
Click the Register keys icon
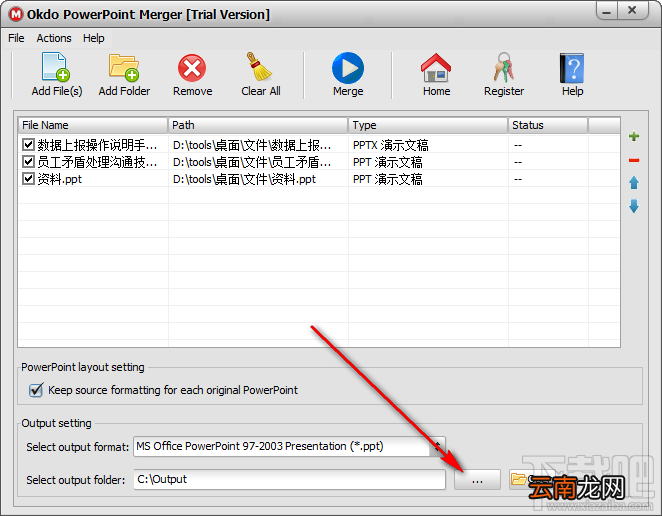(x=504, y=68)
